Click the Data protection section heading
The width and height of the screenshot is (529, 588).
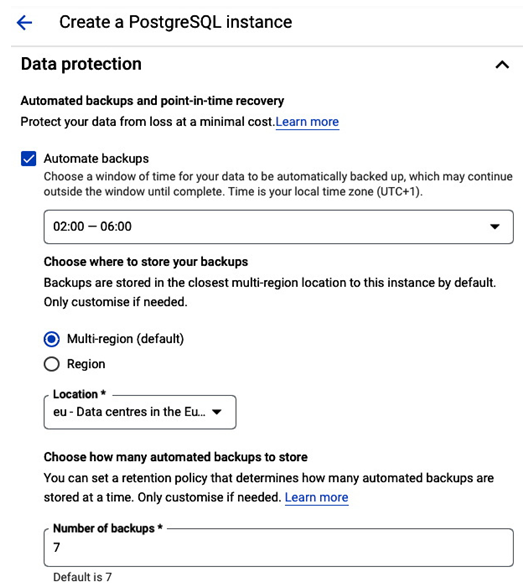[81, 64]
